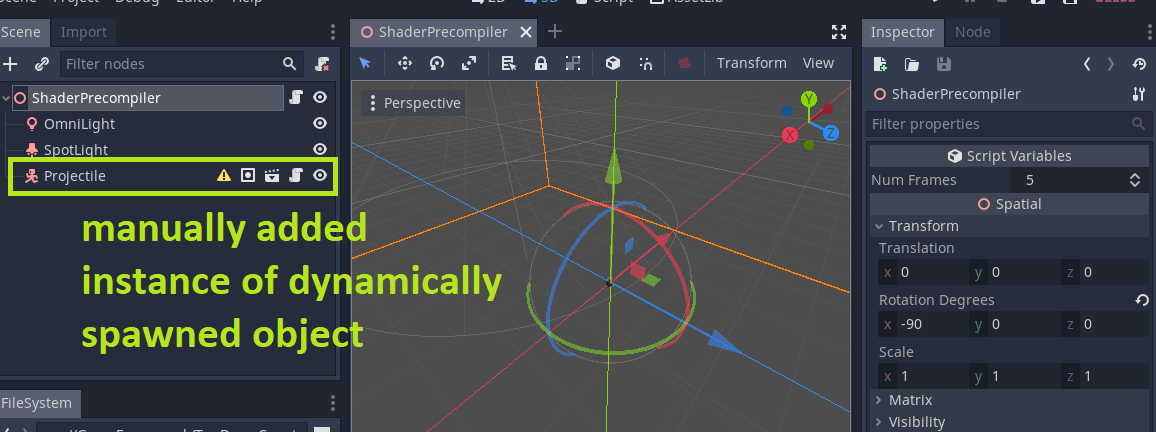This screenshot has width=1156, height=432.
Task: Switch to Rotate mode tool
Action: click(x=437, y=63)
